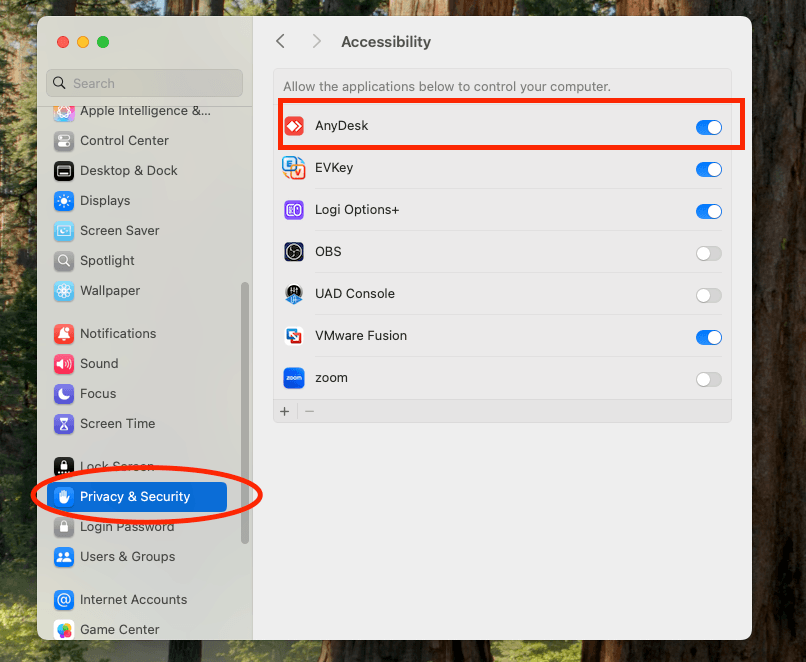Add an application with plus button

pos(285,411)
